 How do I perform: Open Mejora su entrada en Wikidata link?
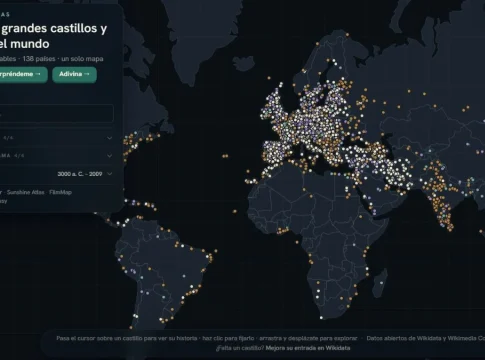click(308, 348)
